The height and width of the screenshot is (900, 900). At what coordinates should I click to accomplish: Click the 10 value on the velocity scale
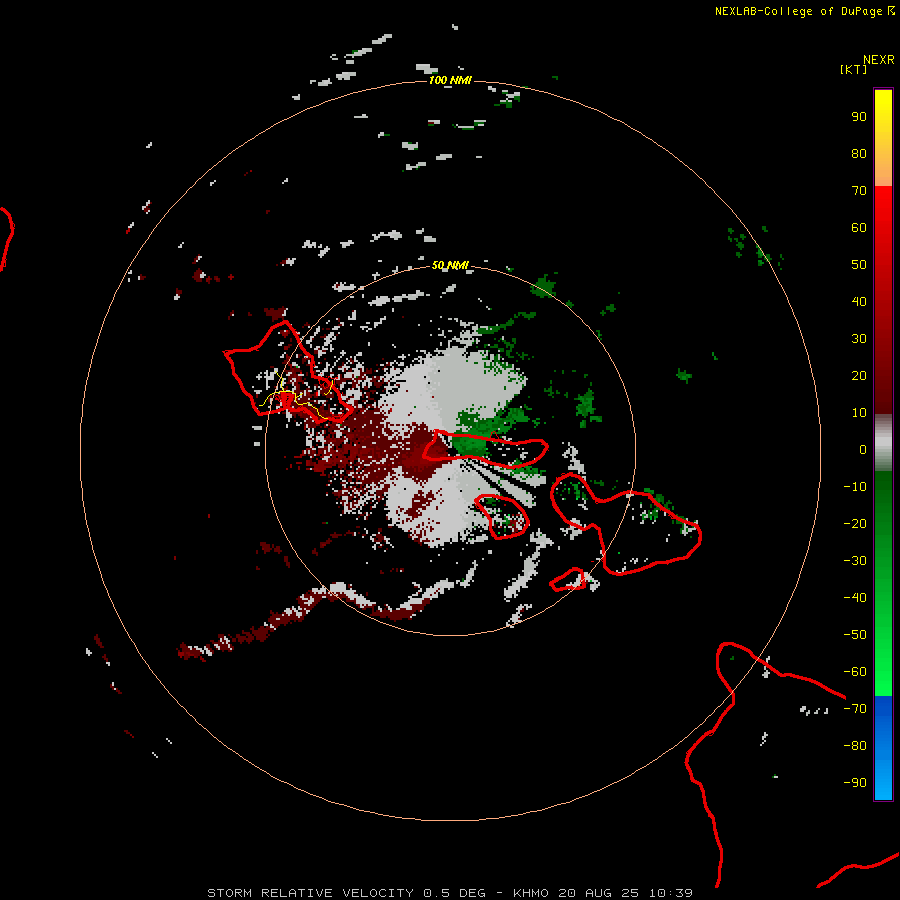pyautogui.click(x=859, y=413)
